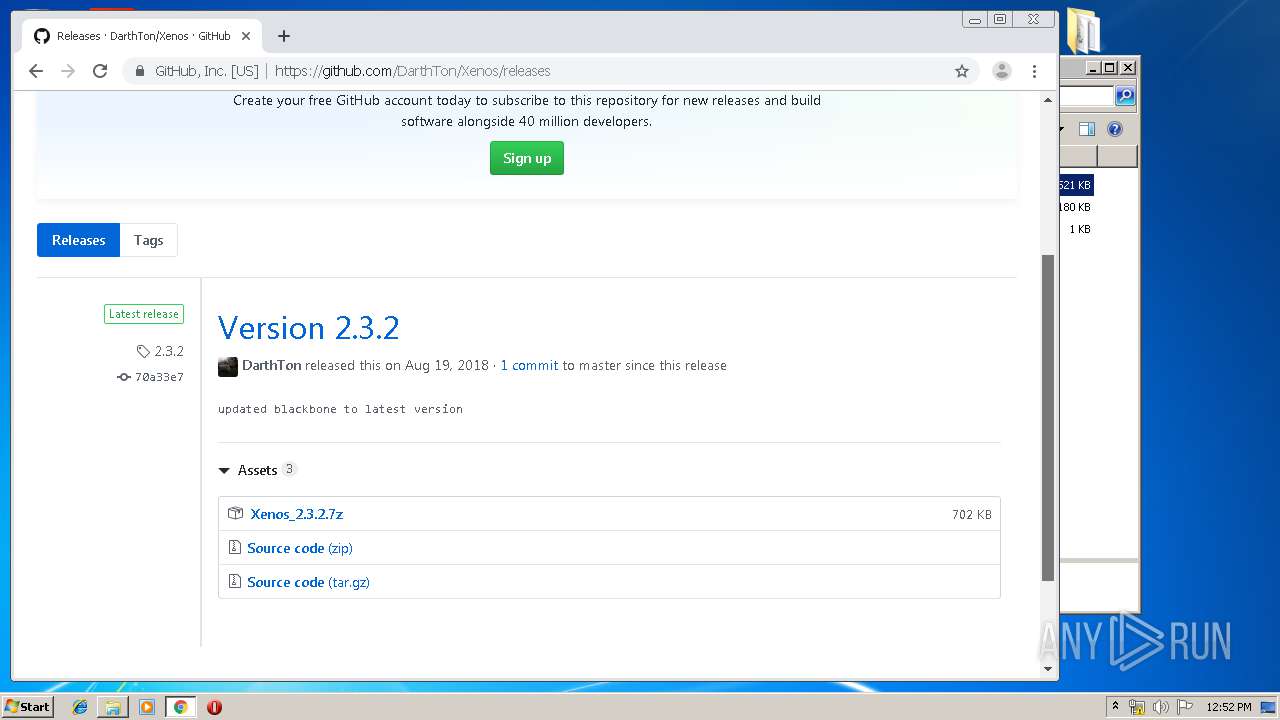Screen dimensions: 1280x720
Task: Close the Releases · DarthTon/Xenos tab
Action: (246, 36)
